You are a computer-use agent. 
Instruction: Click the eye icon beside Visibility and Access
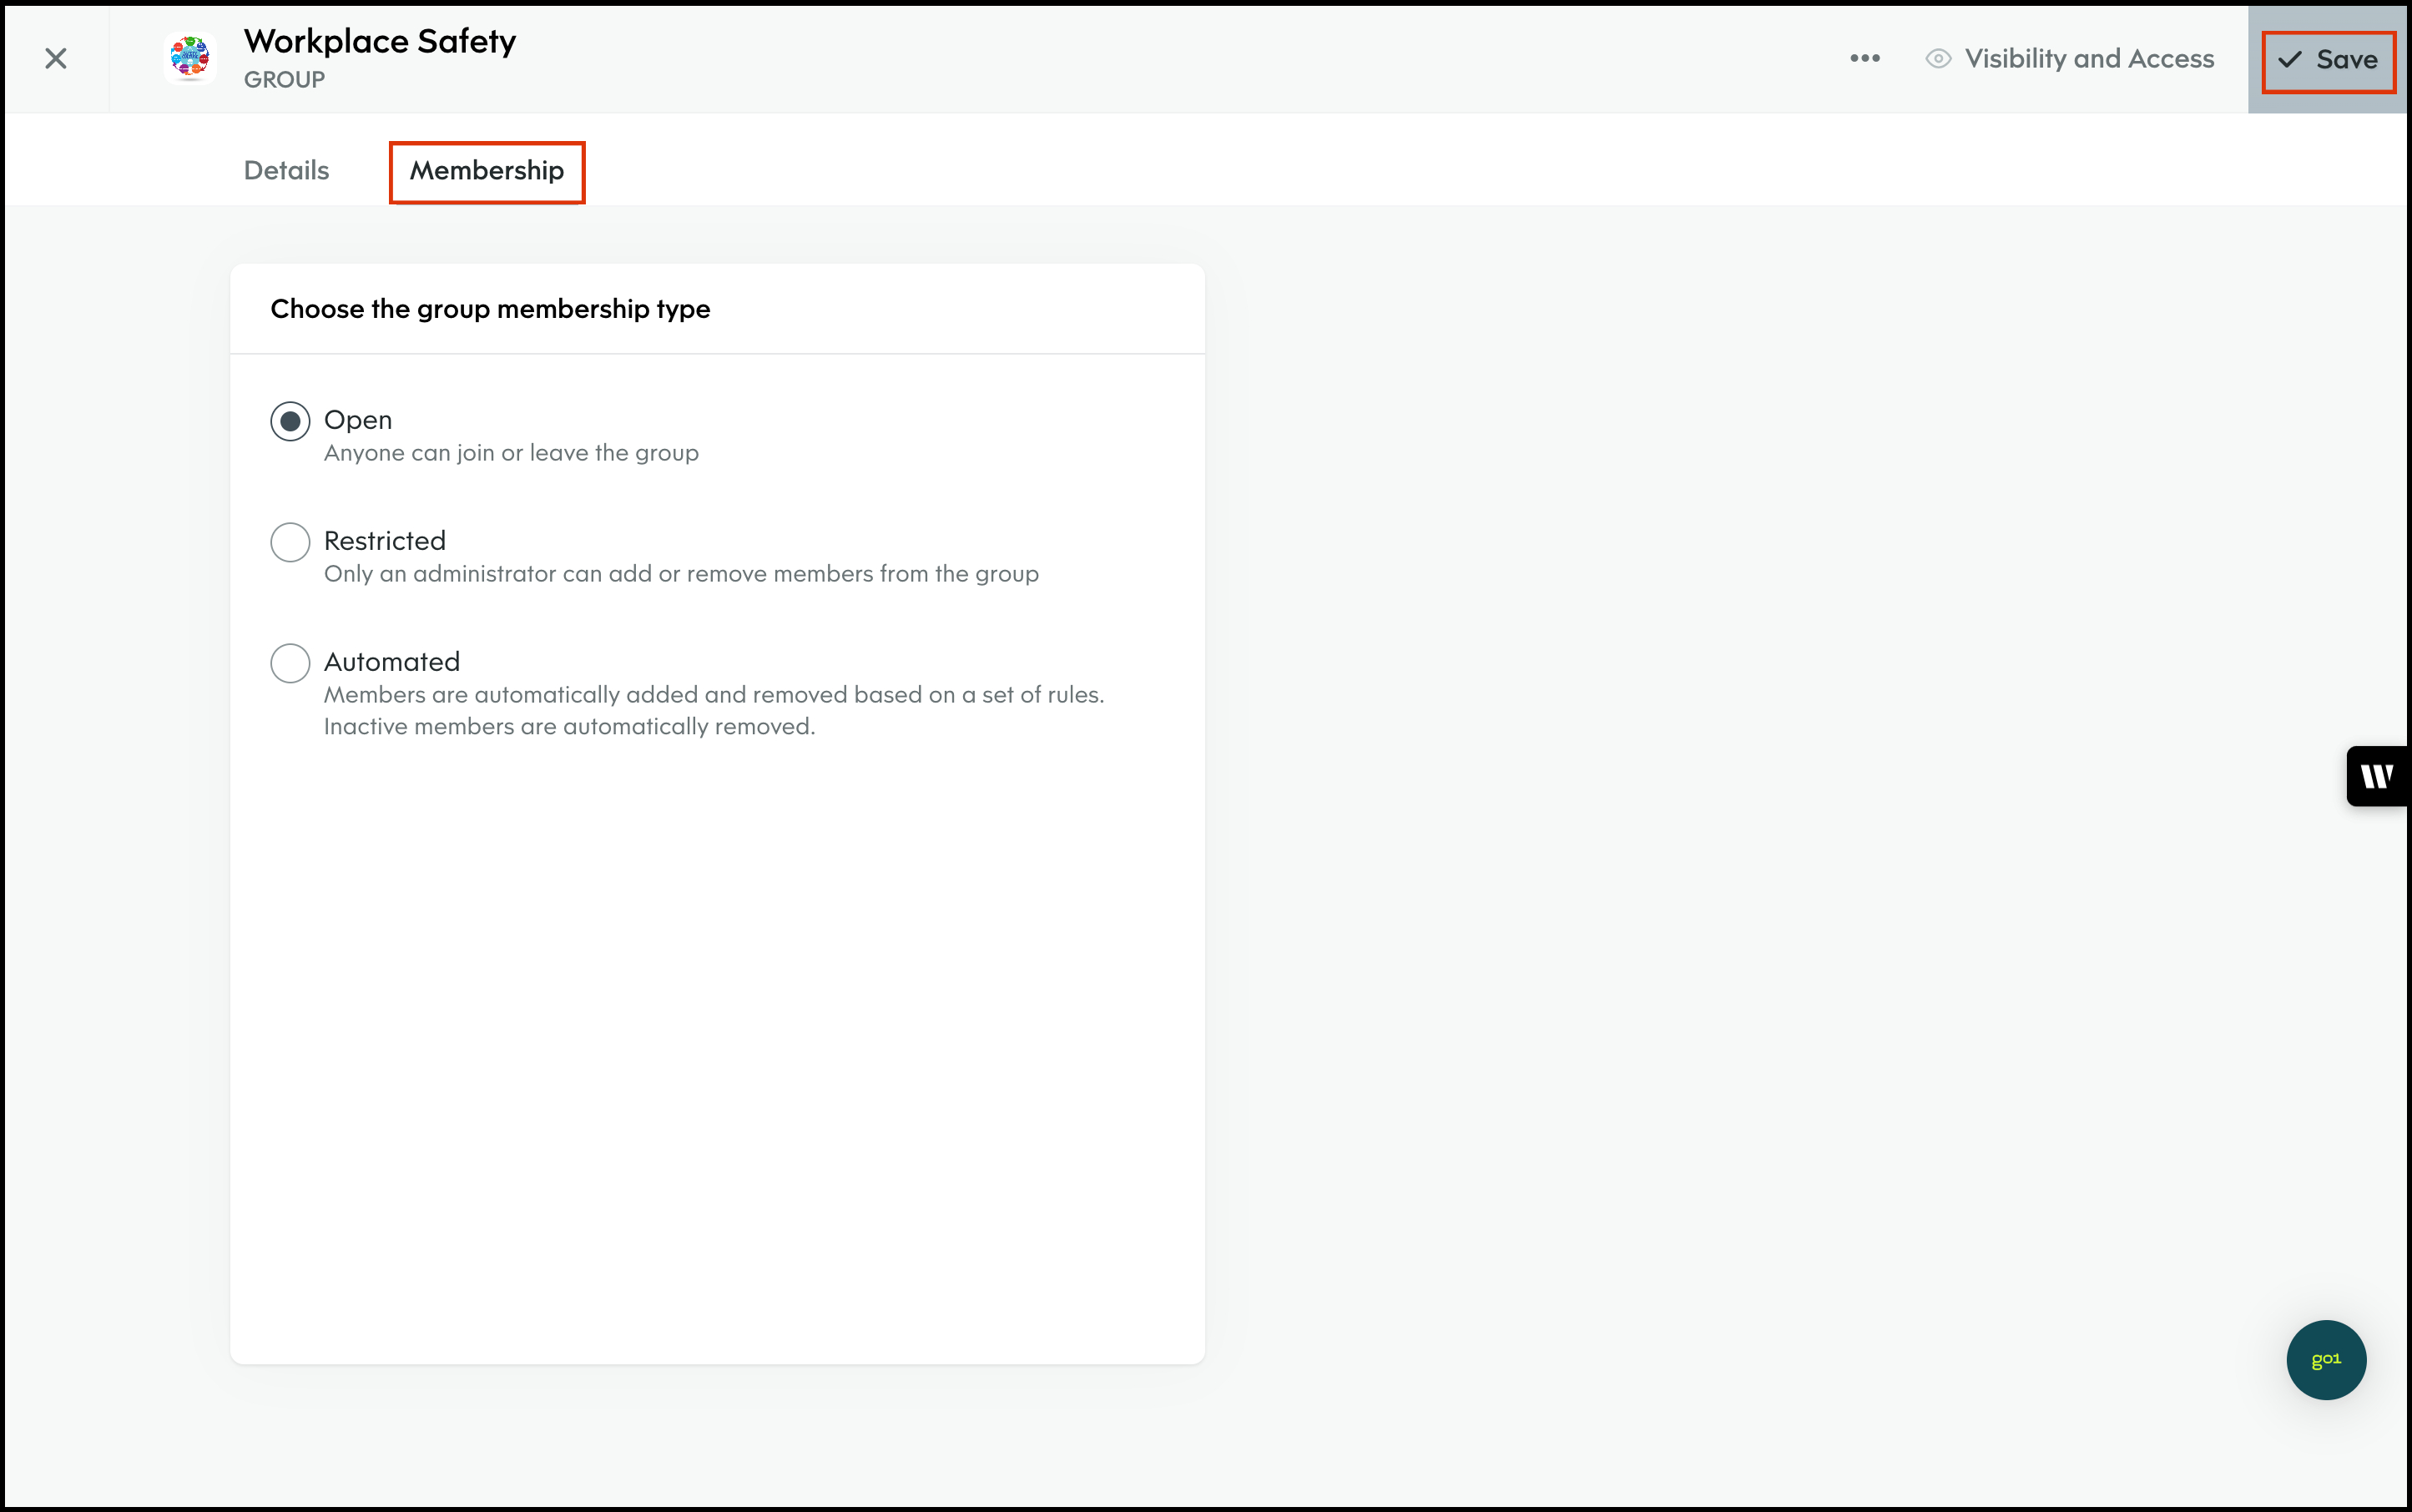(x=1938, y=59)
